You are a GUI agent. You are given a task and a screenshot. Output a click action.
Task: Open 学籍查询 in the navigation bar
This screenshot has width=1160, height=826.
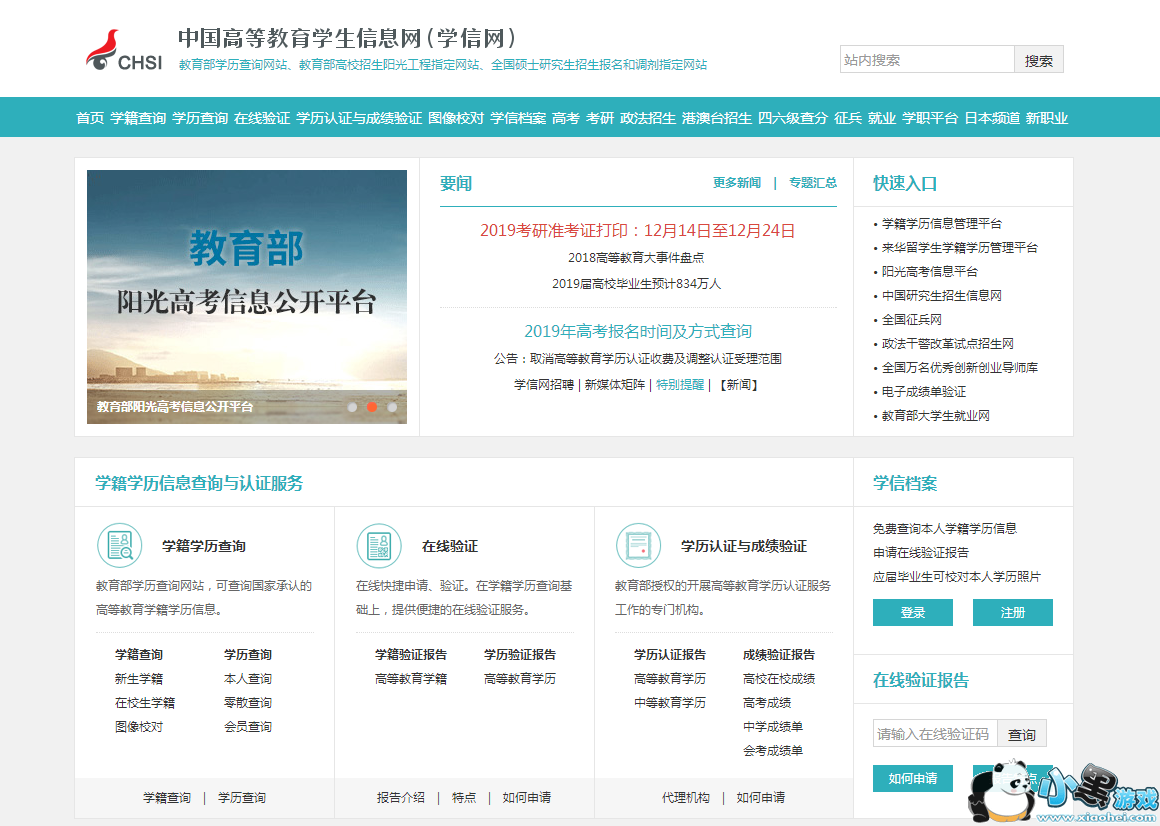click(x=138, y=118)
